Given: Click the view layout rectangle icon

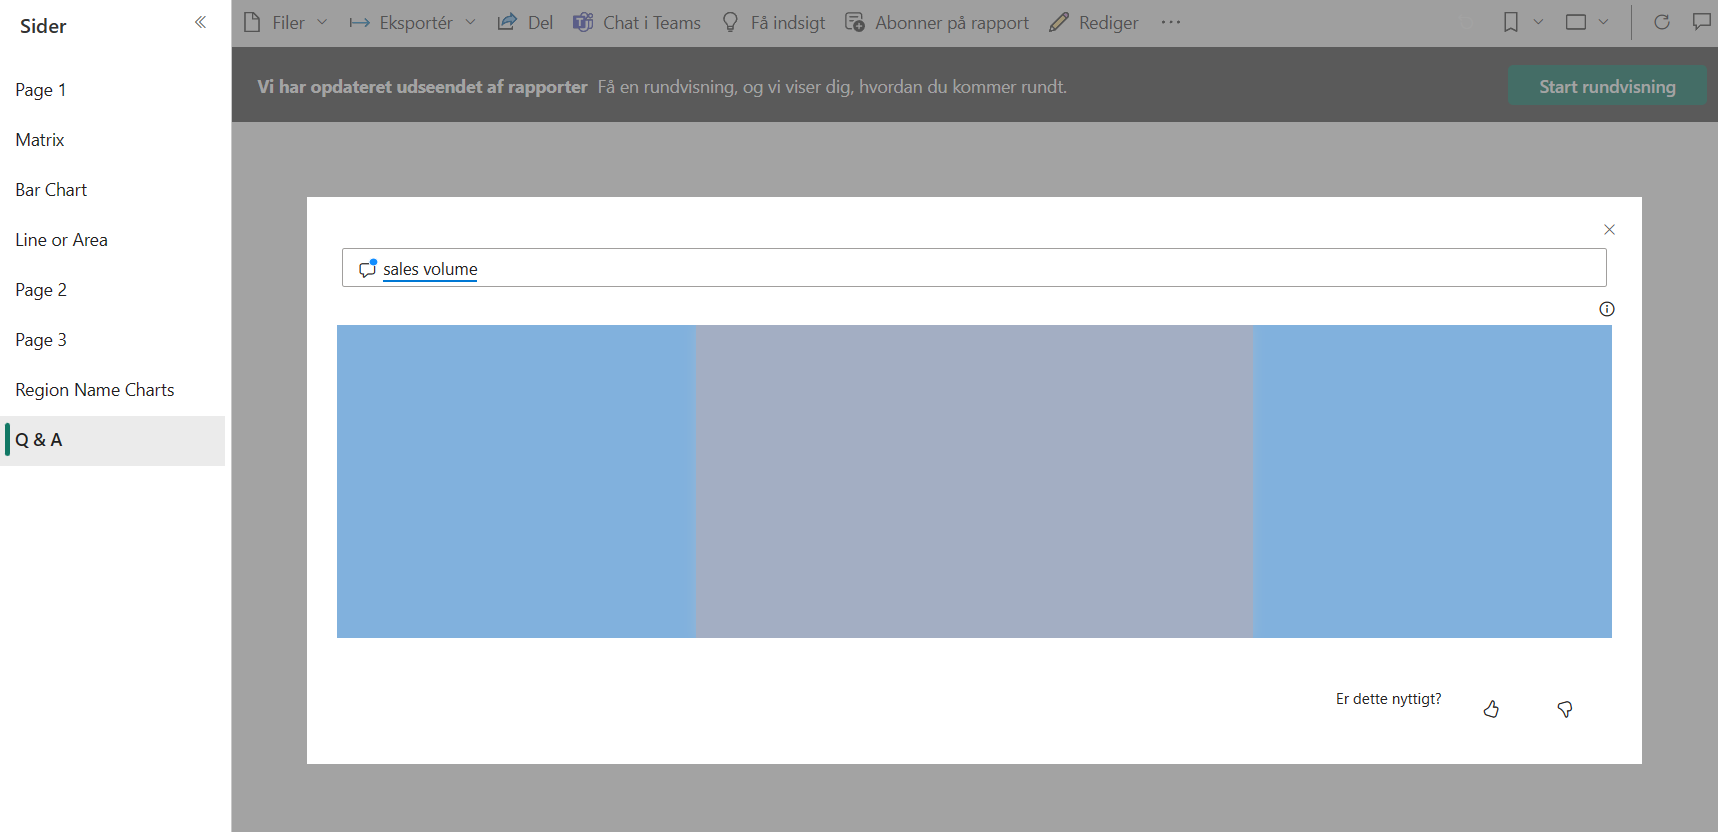Looking at the screenshot, I should (1576, 22).
